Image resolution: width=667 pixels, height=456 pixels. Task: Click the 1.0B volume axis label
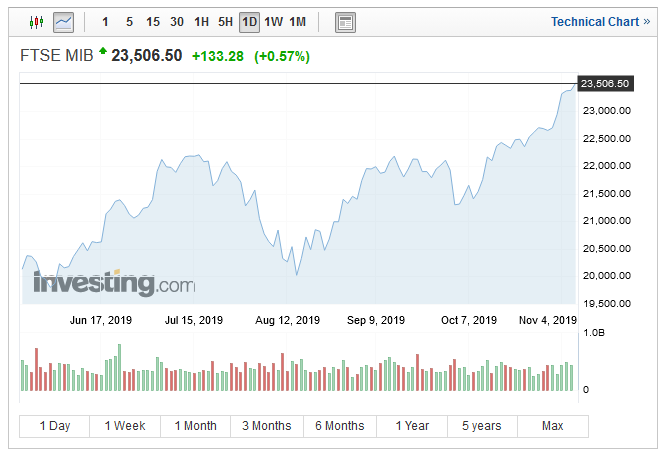594,333
